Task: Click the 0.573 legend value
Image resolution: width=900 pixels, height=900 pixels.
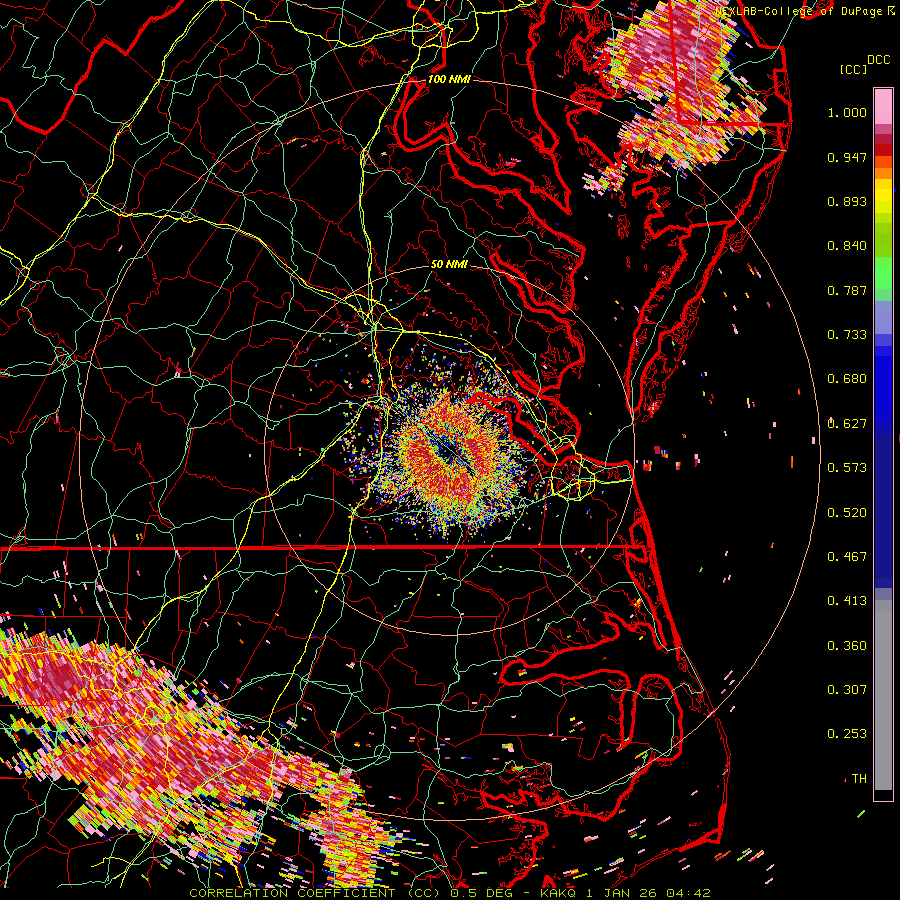Action: coord(847,468)
